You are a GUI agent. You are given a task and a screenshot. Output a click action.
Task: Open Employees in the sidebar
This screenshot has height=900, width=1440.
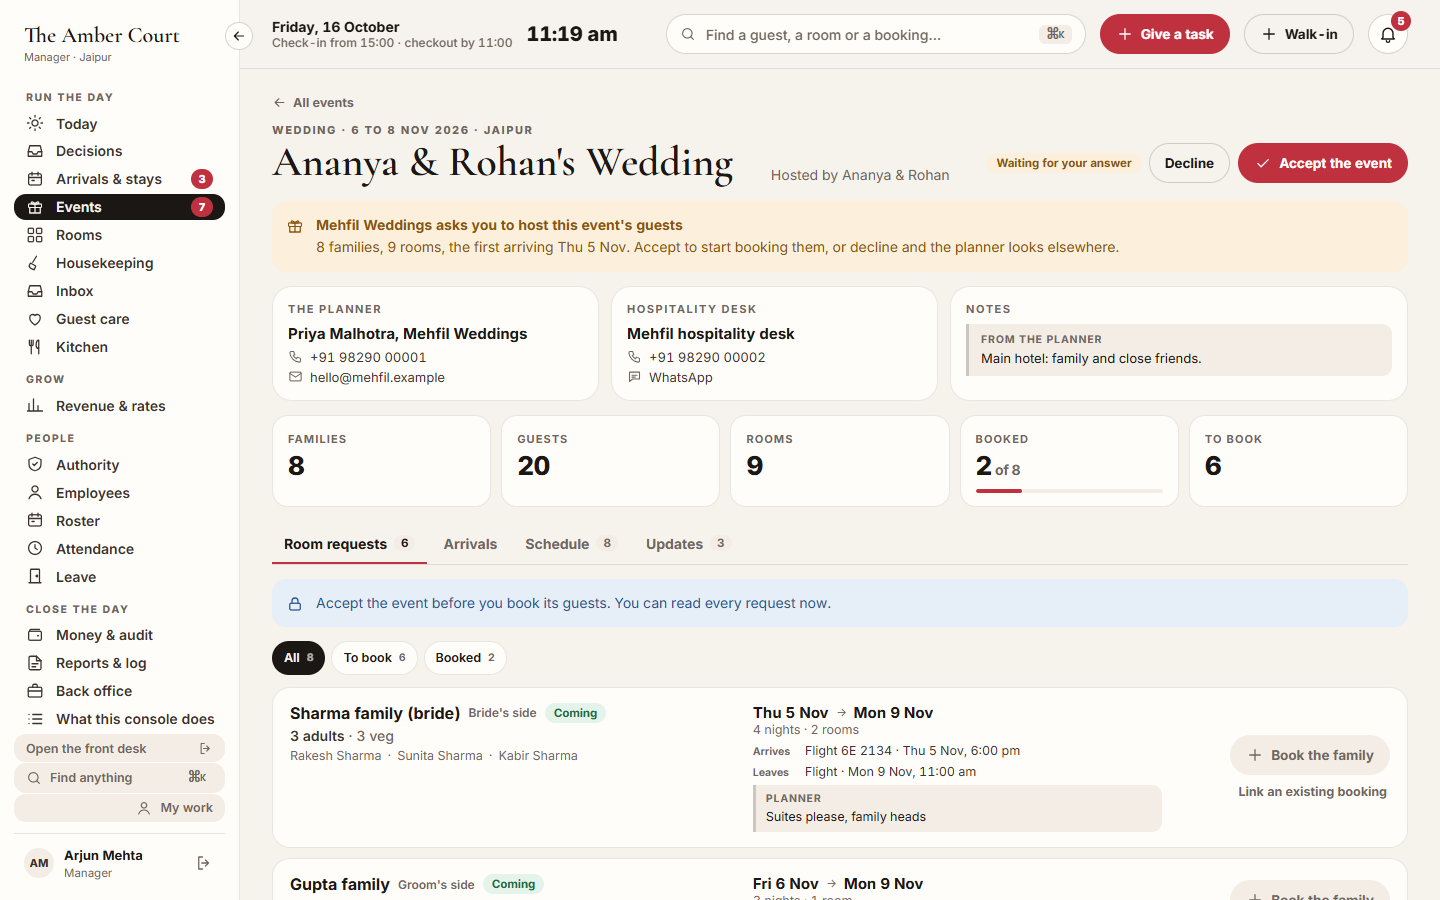pos(119,493)
